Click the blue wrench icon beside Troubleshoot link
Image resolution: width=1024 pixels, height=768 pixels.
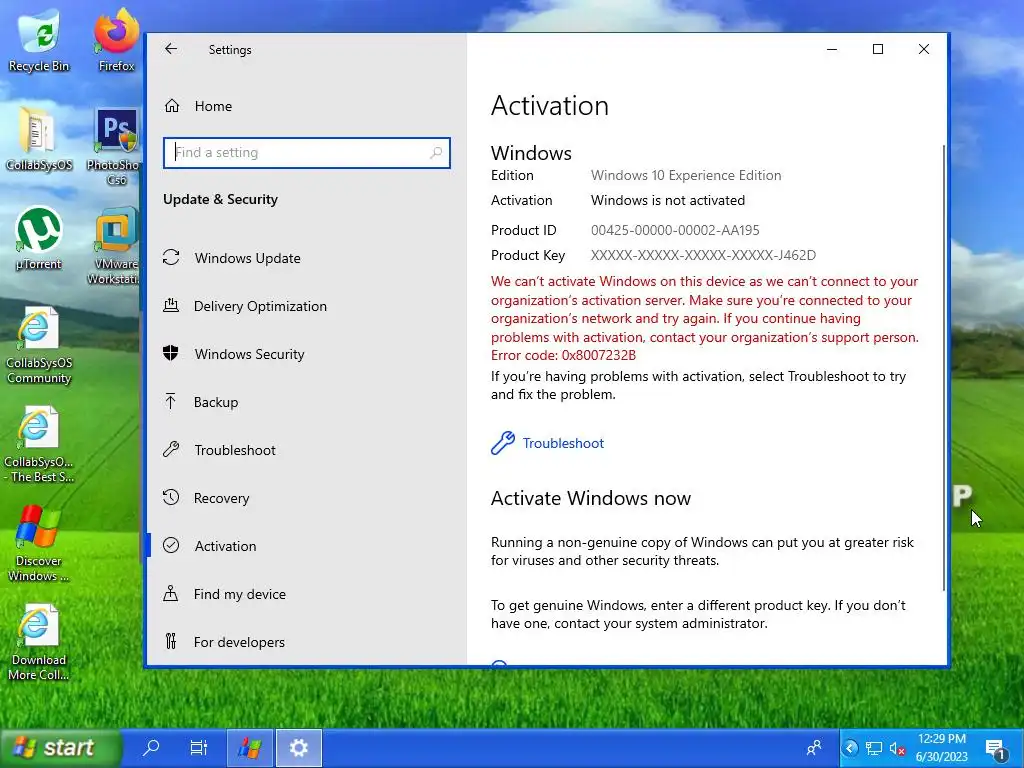click(x=503, y=443)
